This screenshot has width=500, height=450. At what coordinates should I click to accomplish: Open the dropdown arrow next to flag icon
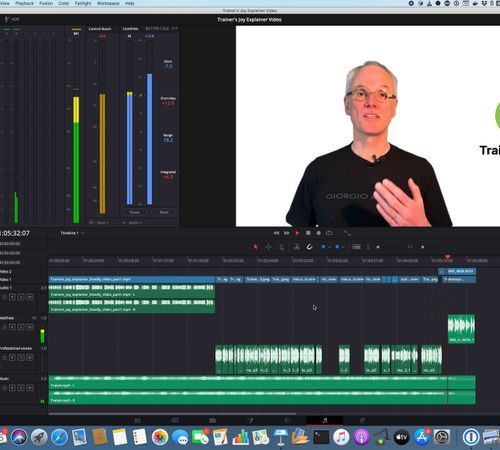[x=329, y=247]
